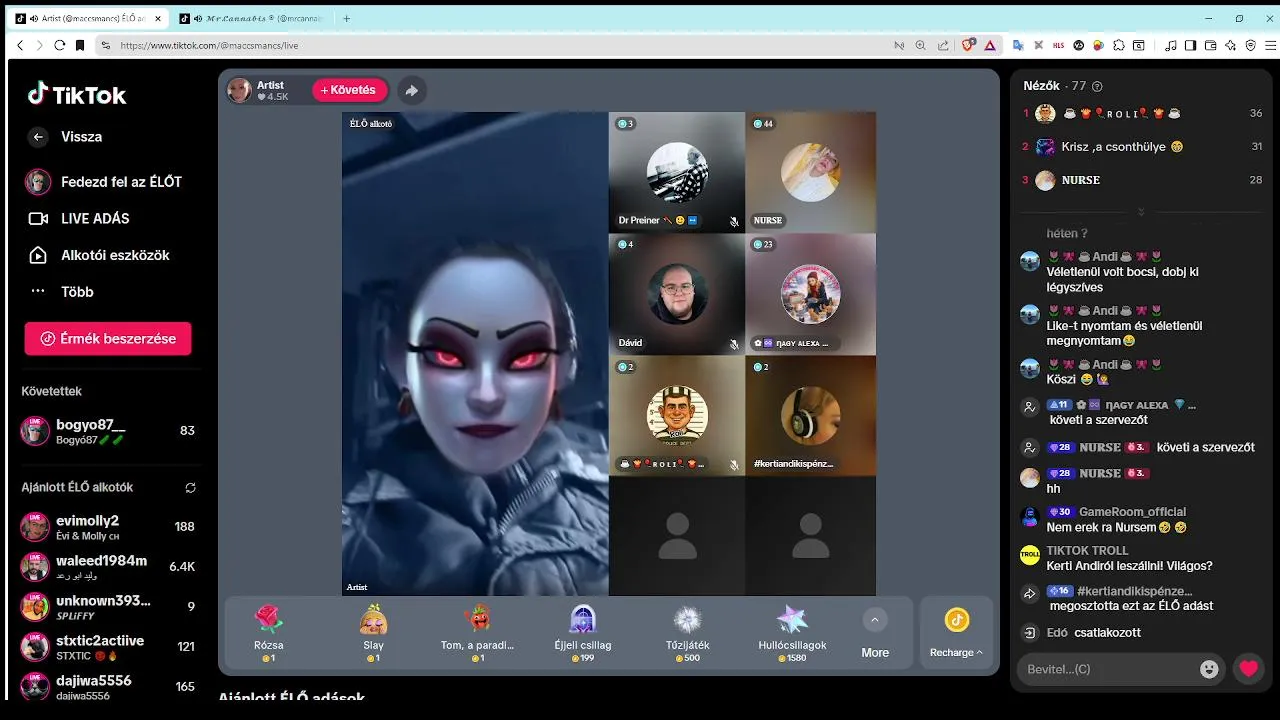The image size is (1280, 720).
Task: Select Dr Preiner guest tile
Action: coord(677,172)
